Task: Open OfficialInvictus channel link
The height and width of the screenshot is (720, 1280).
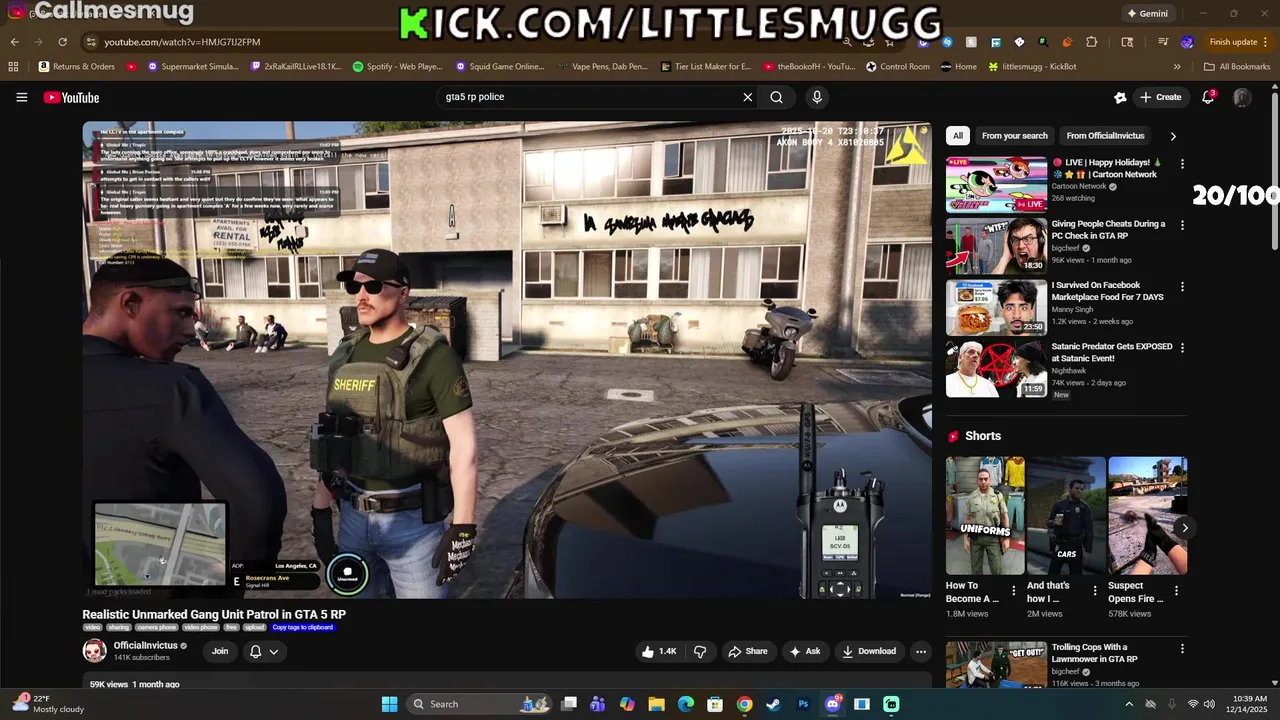Action: coord(145,646)
